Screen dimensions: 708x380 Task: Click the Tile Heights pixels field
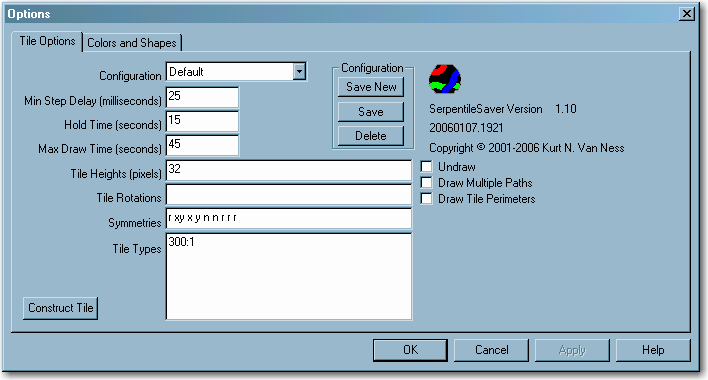pyautogui.click(x=289, y=171)
